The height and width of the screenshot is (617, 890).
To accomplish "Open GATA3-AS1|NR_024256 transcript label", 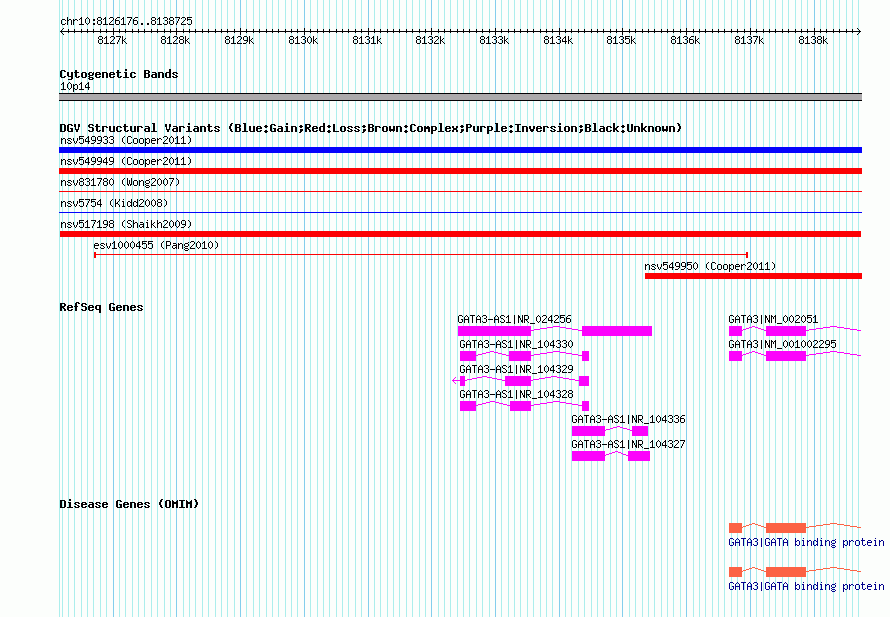I will (x=514, y=320).
